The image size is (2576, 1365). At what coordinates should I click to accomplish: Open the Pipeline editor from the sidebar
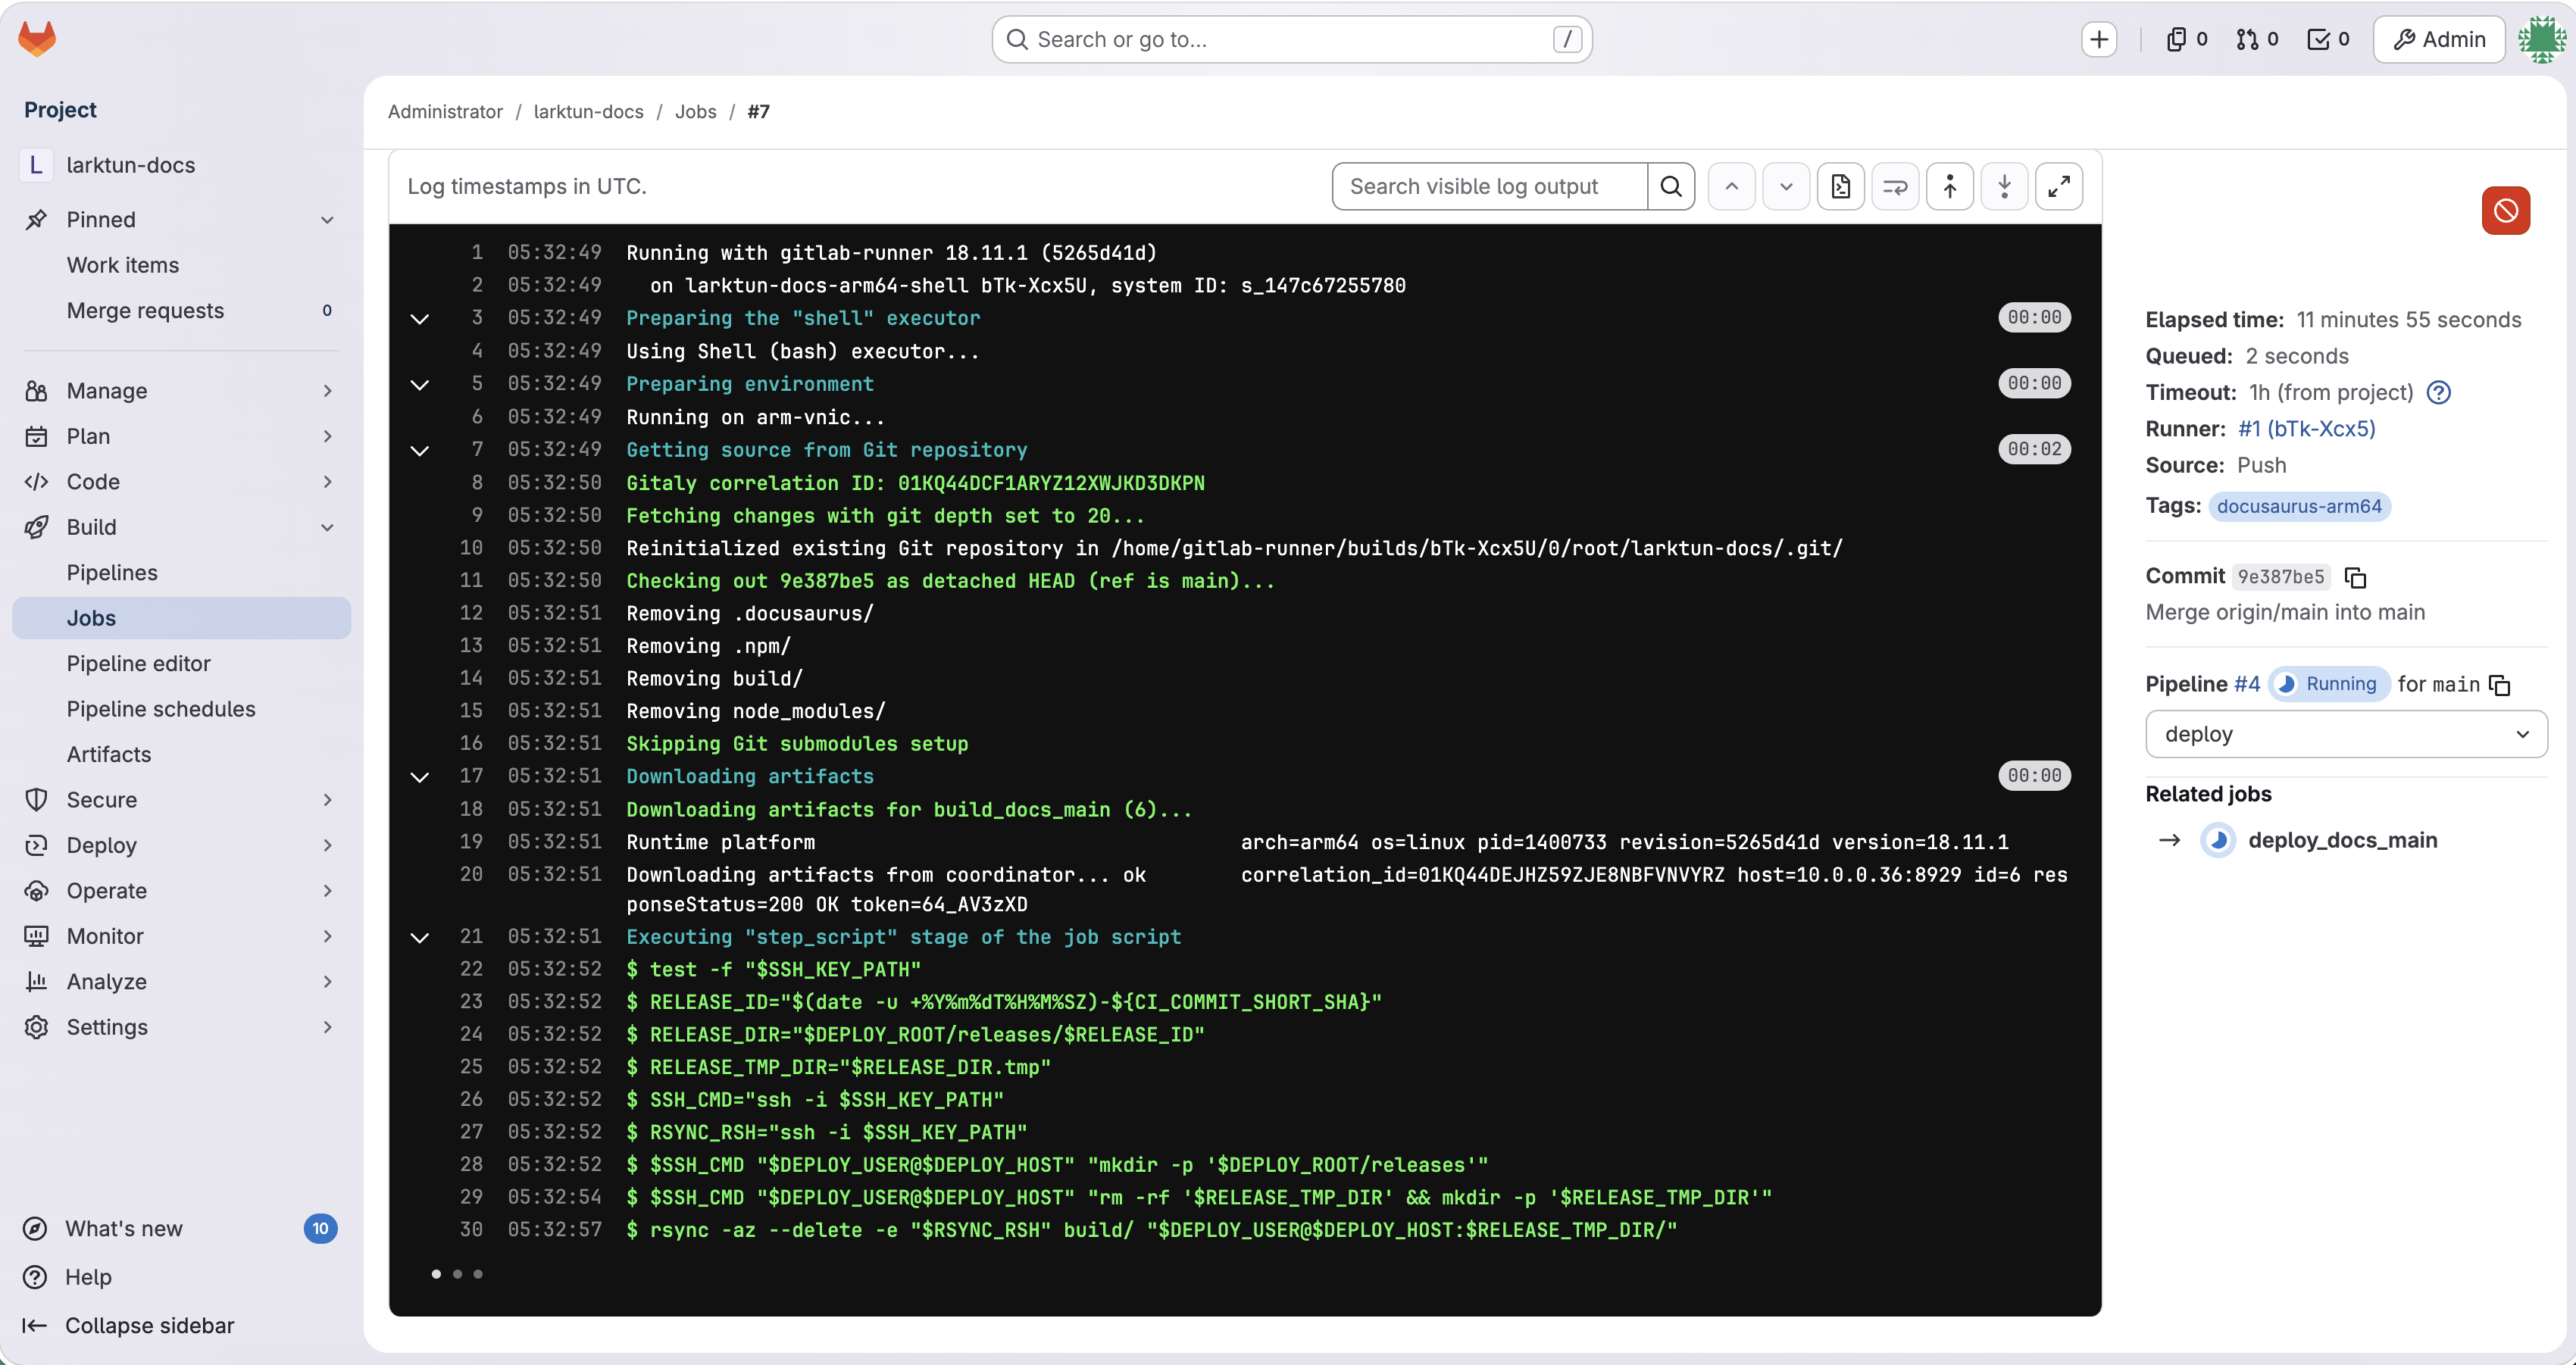[139, 663]
